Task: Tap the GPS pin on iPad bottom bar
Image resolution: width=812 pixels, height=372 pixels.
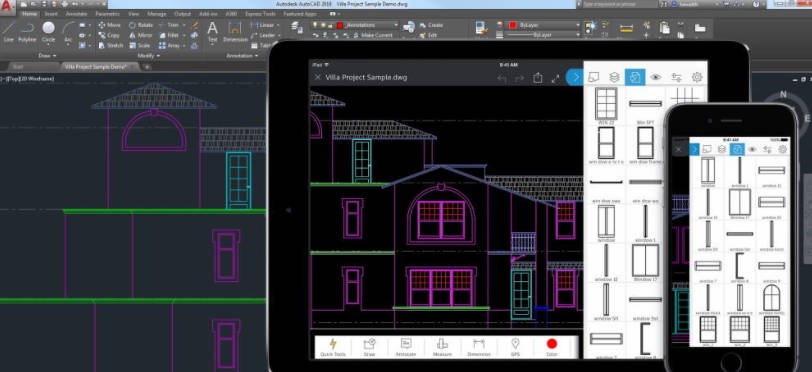Action: point(515,347)
